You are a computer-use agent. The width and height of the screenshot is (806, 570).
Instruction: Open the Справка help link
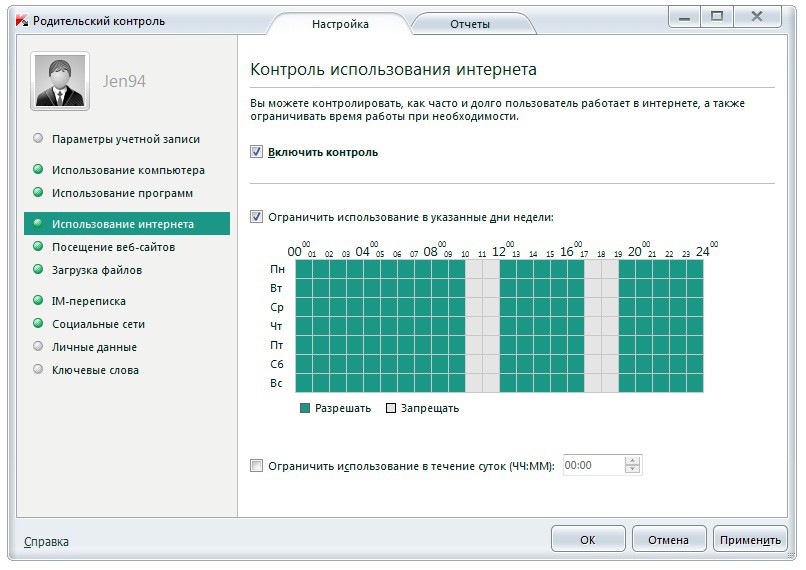coord(47,541)
